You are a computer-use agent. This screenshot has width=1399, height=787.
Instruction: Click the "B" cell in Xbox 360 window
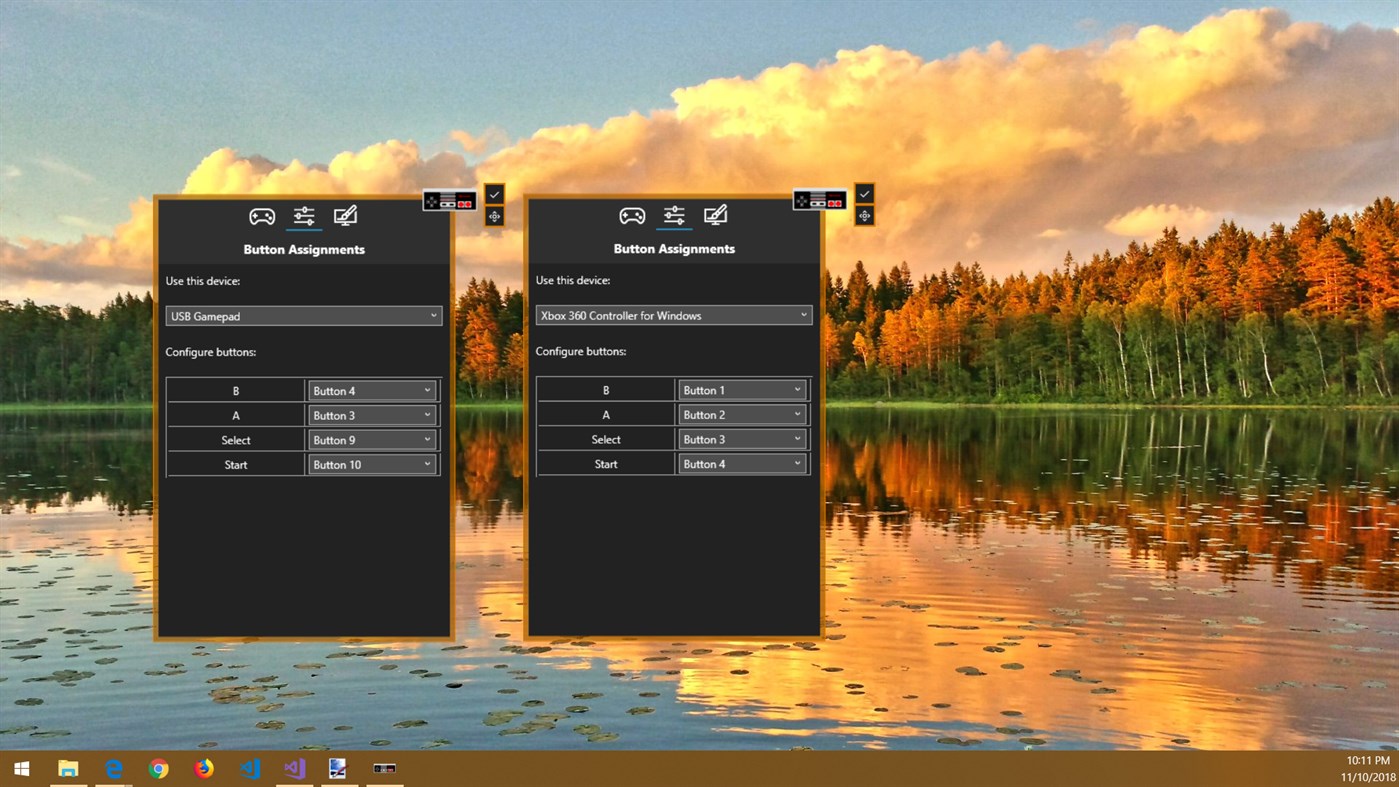pos(606,390)
